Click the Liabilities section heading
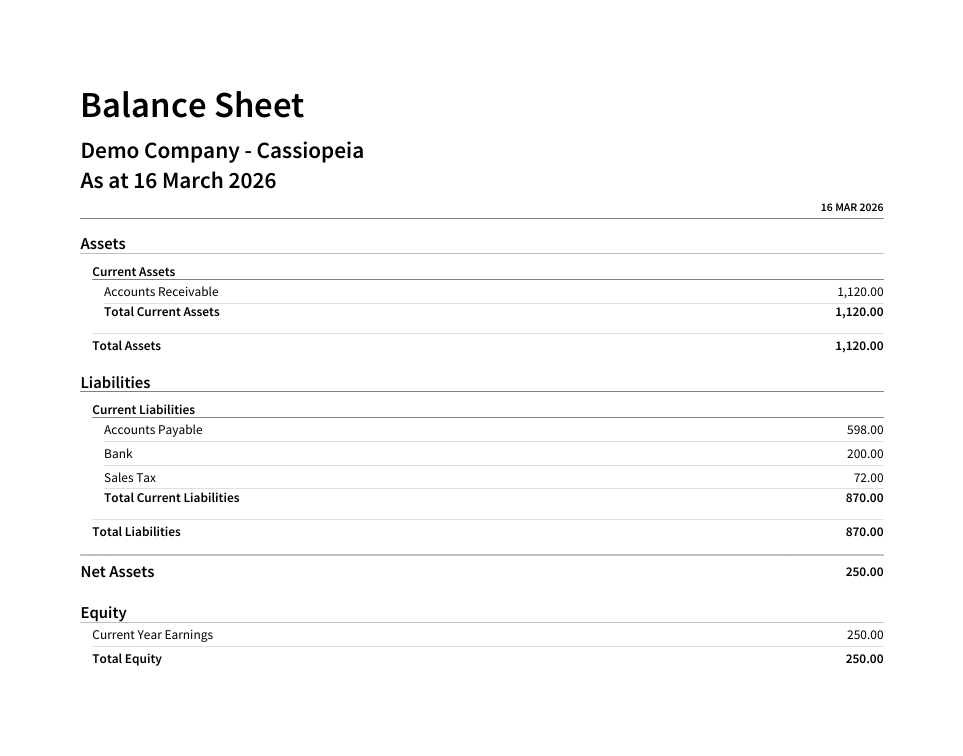This screenshot has height=756, width=963. [115, 383]
